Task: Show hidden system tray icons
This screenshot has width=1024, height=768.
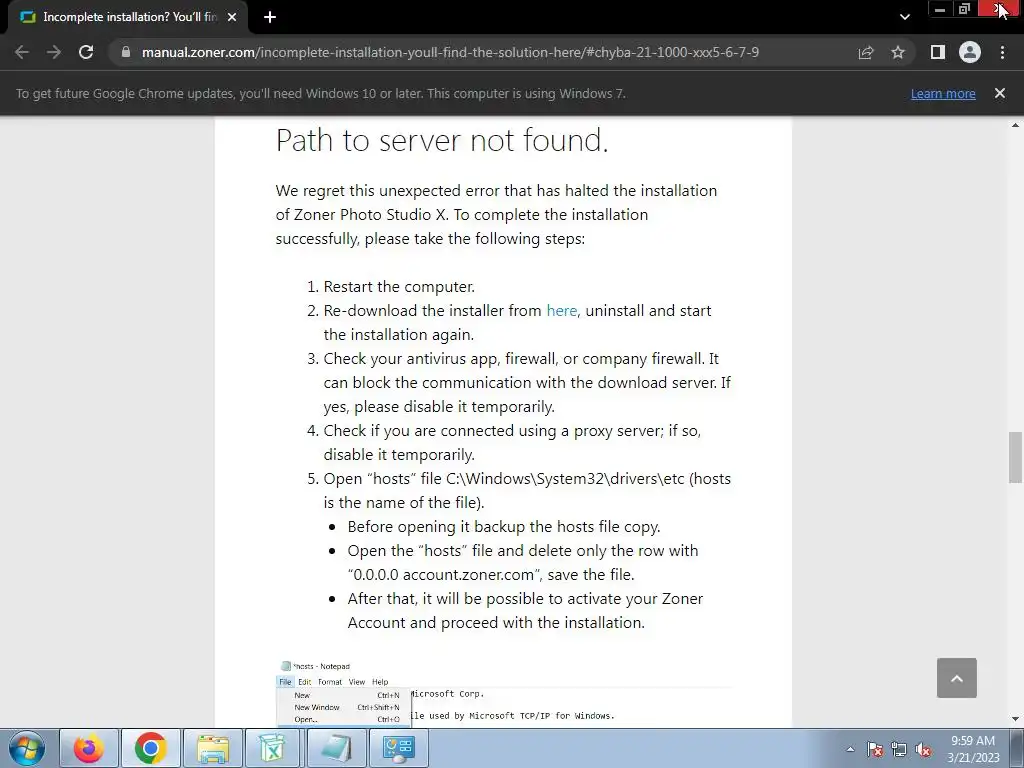Action: 850,749
